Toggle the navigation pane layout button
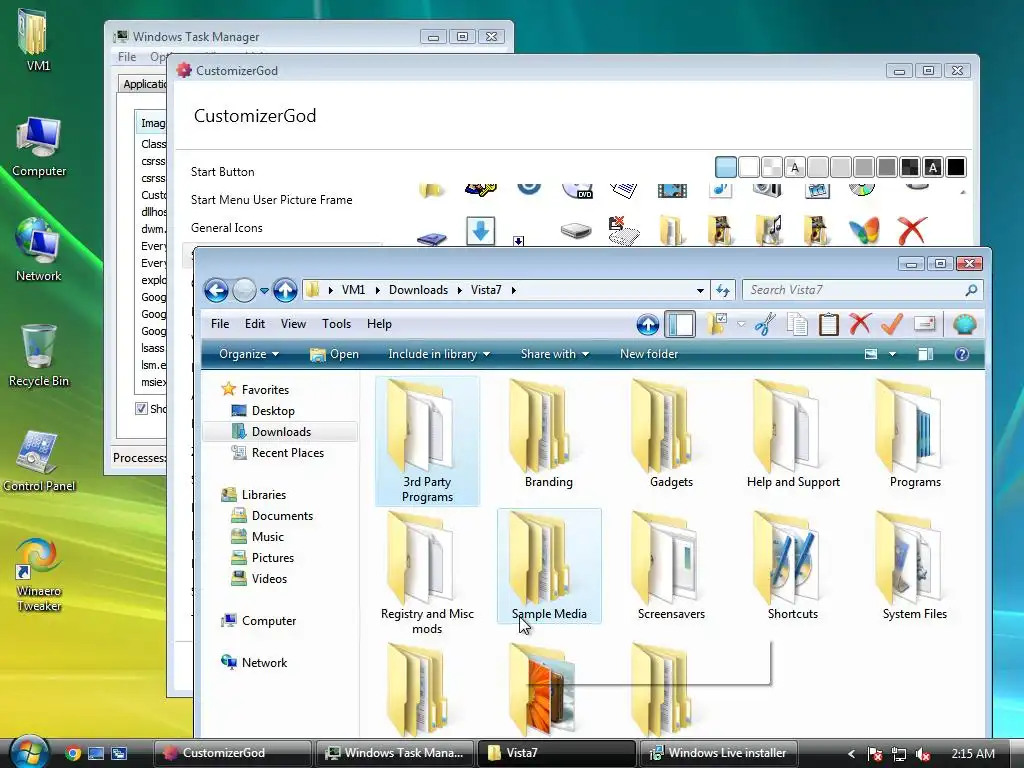This screenshot has height=768, width=1024. point(680,324)
